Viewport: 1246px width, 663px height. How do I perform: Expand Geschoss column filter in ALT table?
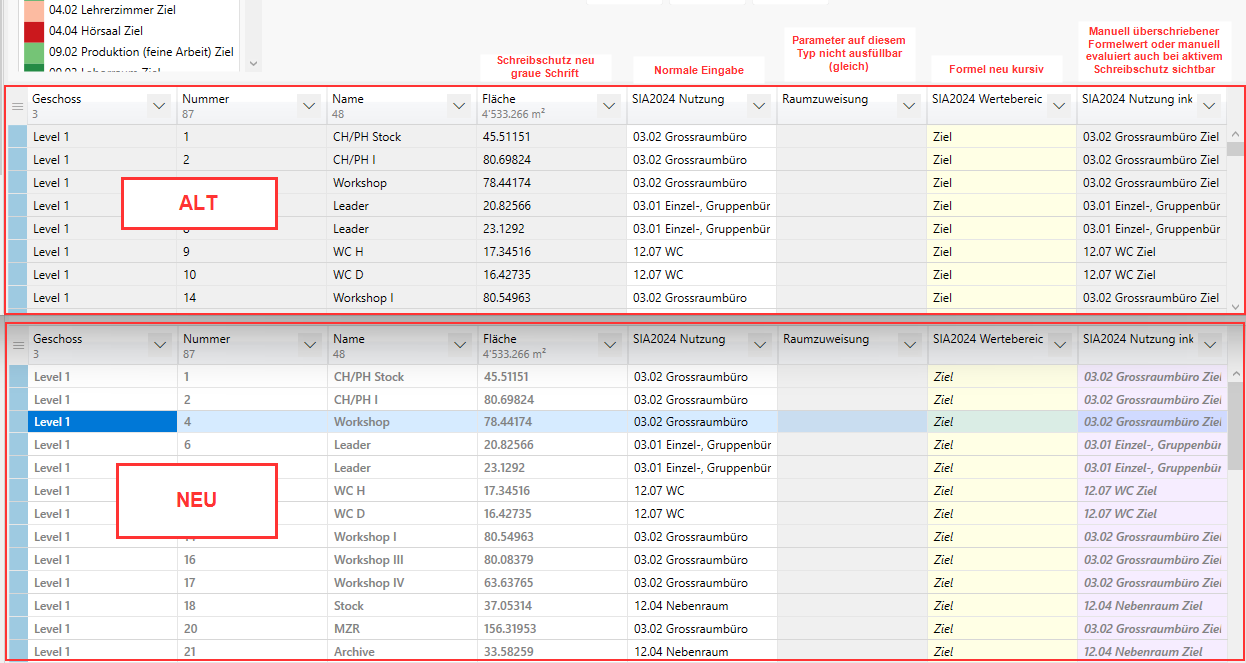(x=159, y=105)
